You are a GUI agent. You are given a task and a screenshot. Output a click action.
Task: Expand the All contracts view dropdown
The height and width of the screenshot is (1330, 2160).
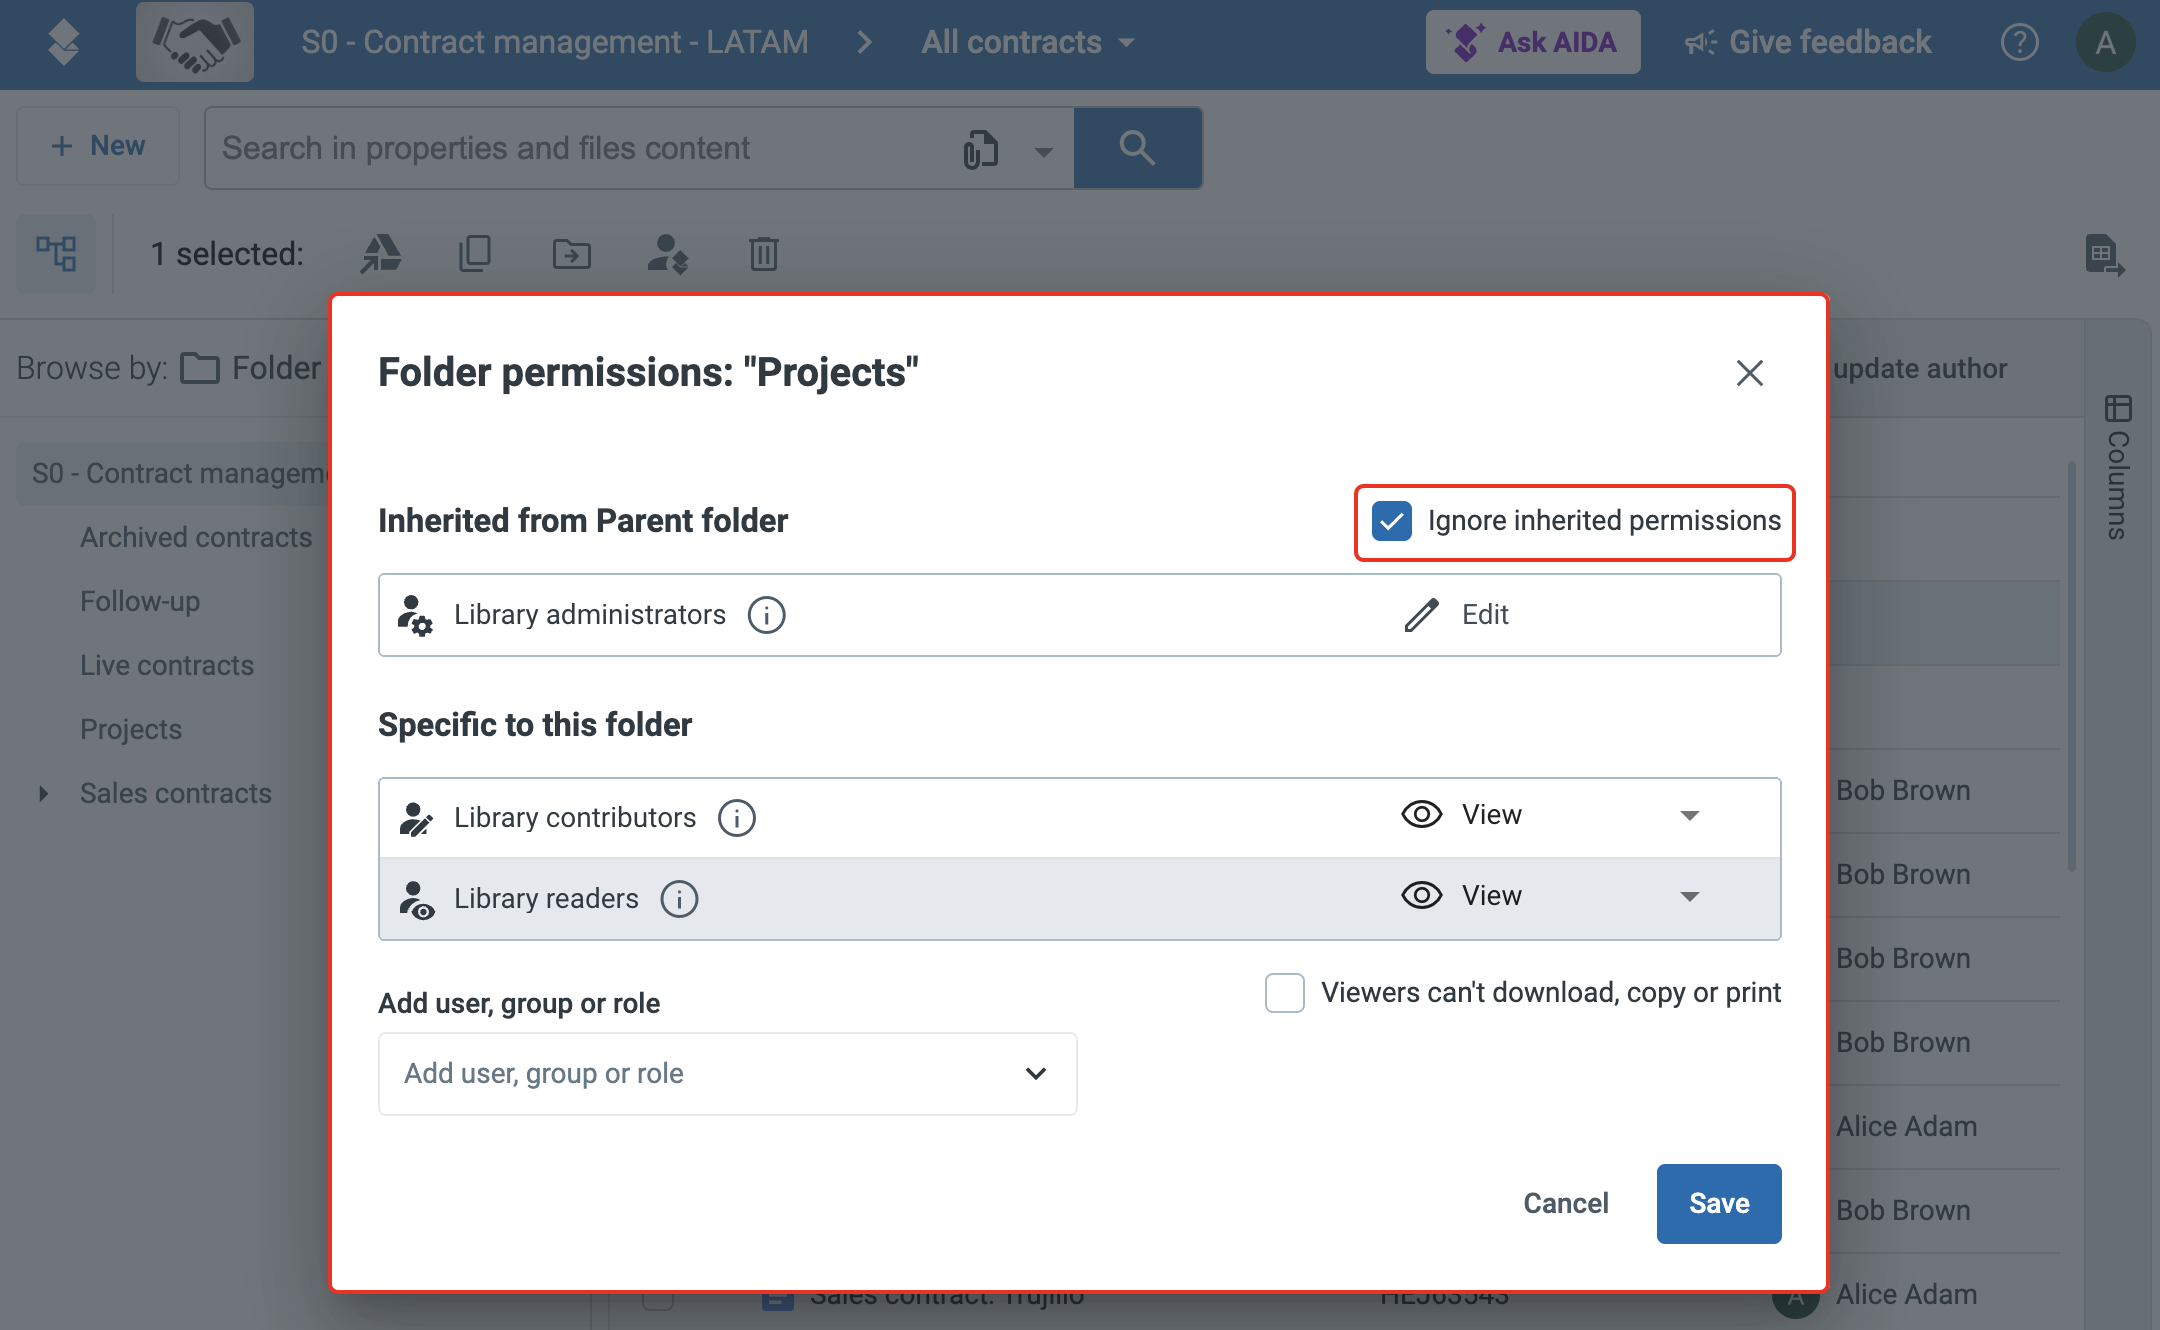[1028, 42]
